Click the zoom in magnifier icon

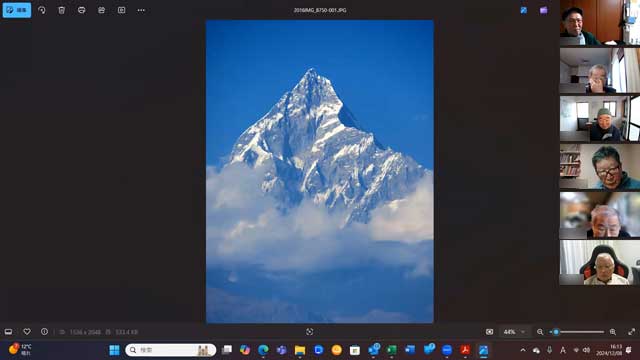(x=613, y=332)
